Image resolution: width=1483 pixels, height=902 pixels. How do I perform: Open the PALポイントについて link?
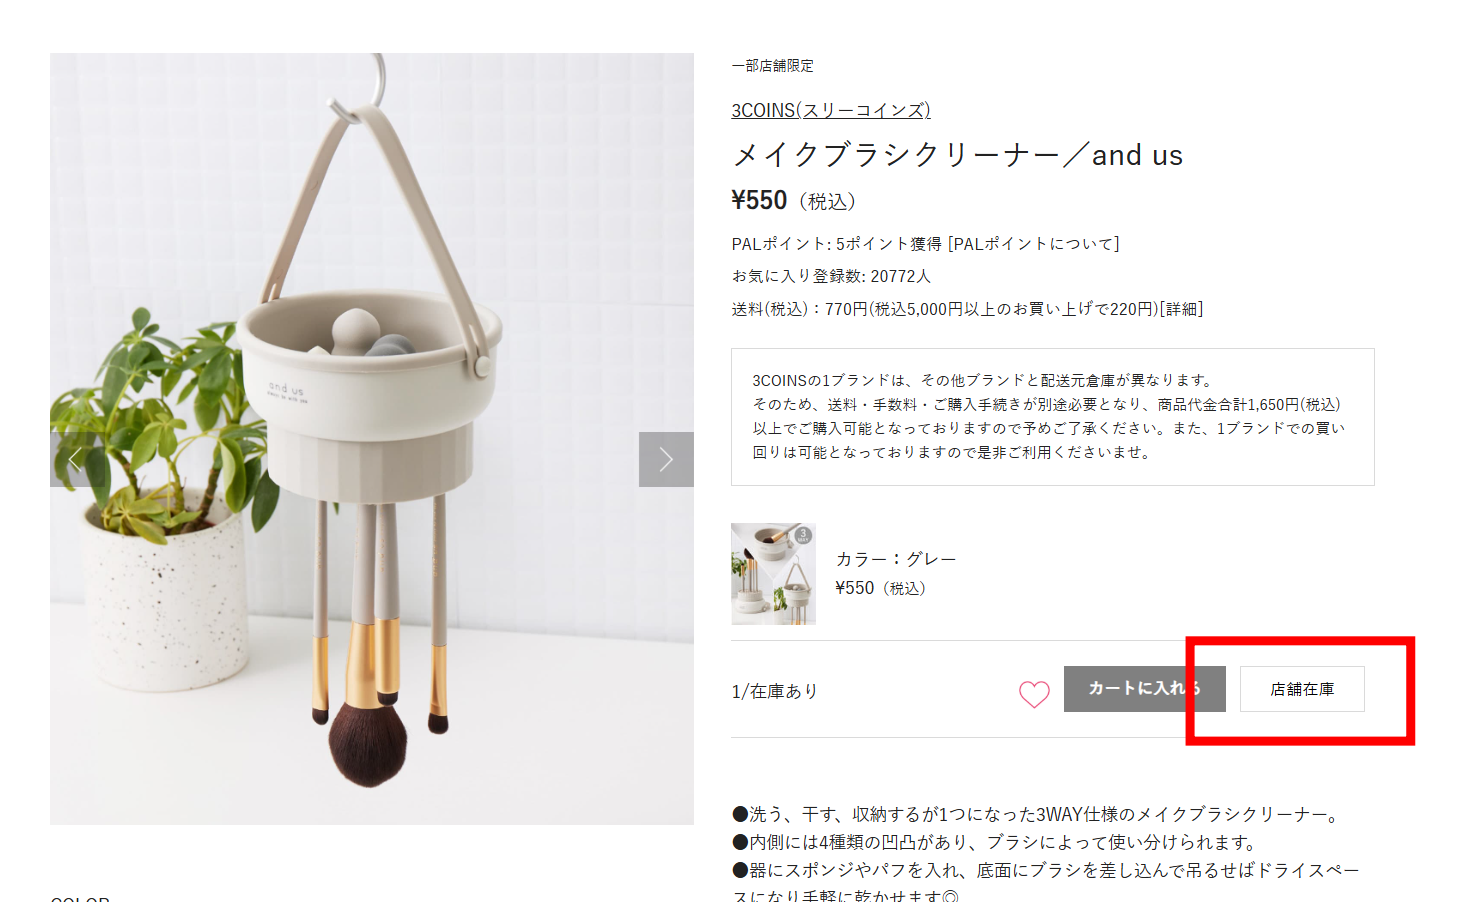pos(1033,244)
